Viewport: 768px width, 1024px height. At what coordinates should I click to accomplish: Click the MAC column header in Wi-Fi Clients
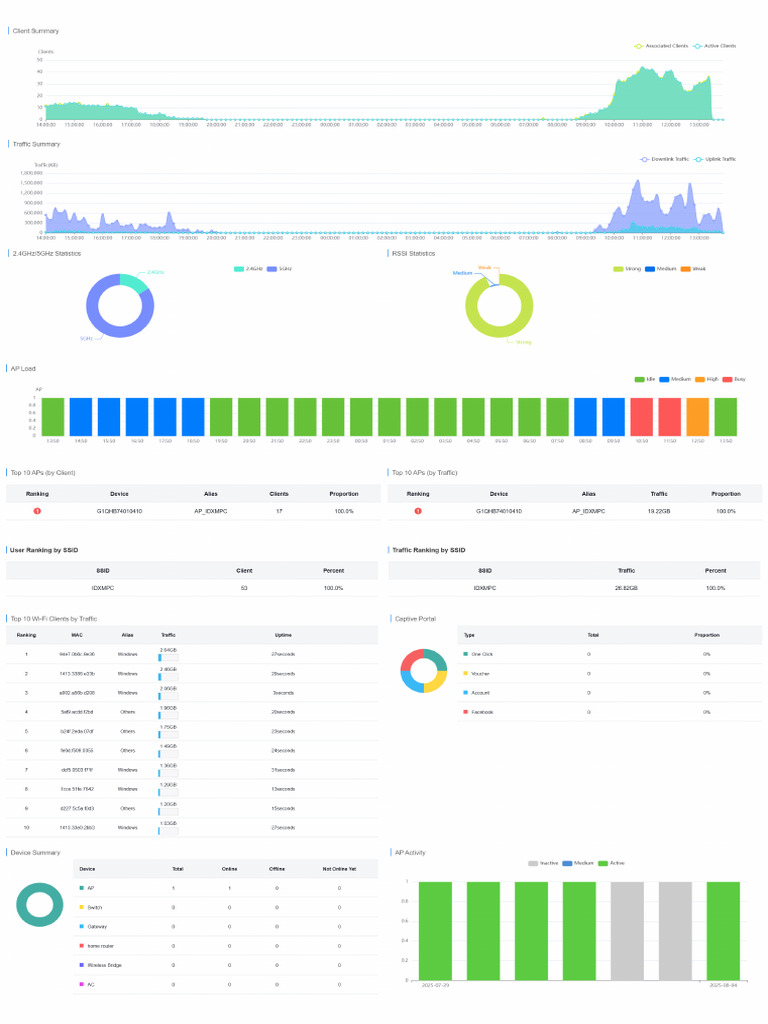tap(77, 635)
